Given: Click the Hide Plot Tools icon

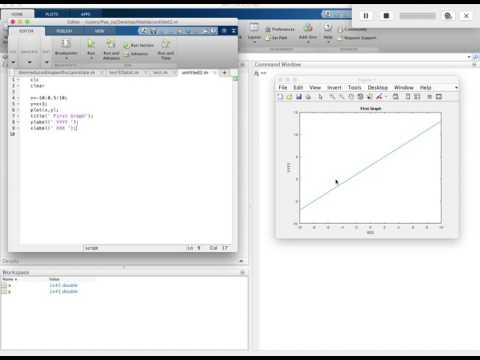Looking at the screenshot, I should click(430, 97).
